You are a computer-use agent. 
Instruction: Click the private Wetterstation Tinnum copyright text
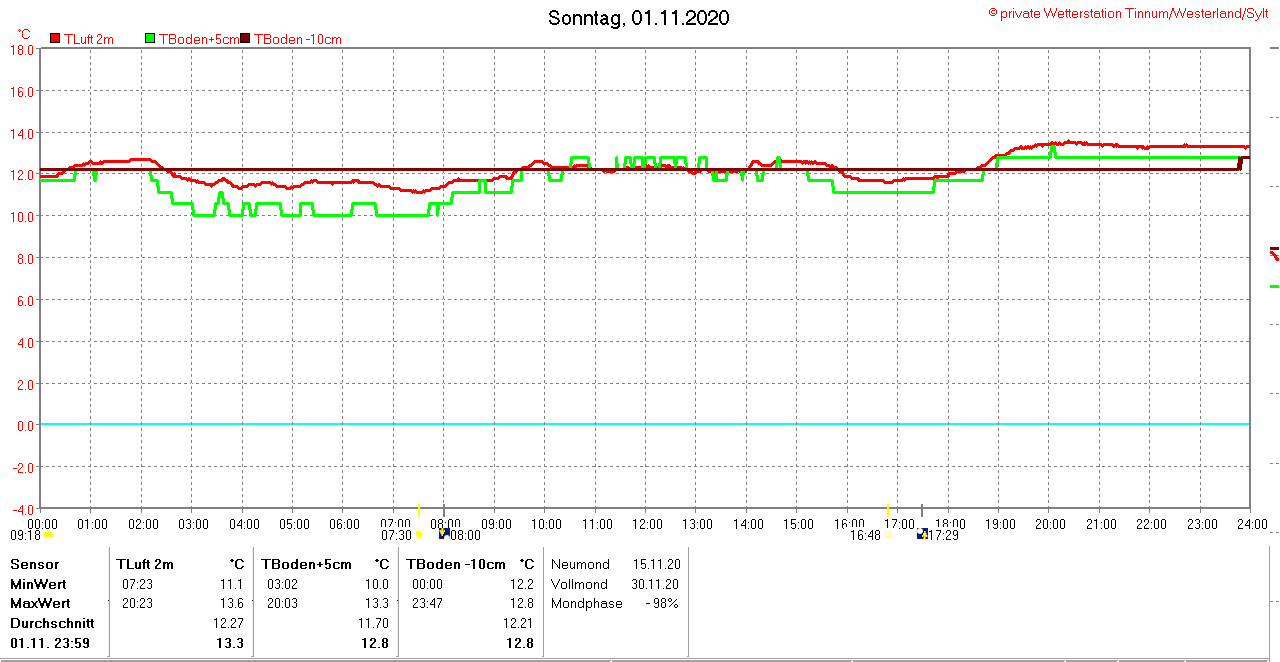pyautogui.click(x=1128, y=13)
